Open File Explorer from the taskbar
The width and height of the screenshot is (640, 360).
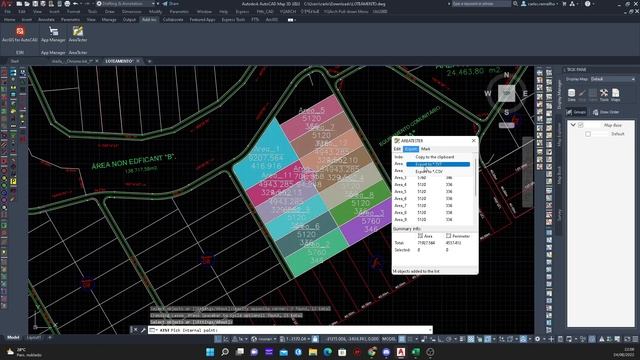[313, 352]
